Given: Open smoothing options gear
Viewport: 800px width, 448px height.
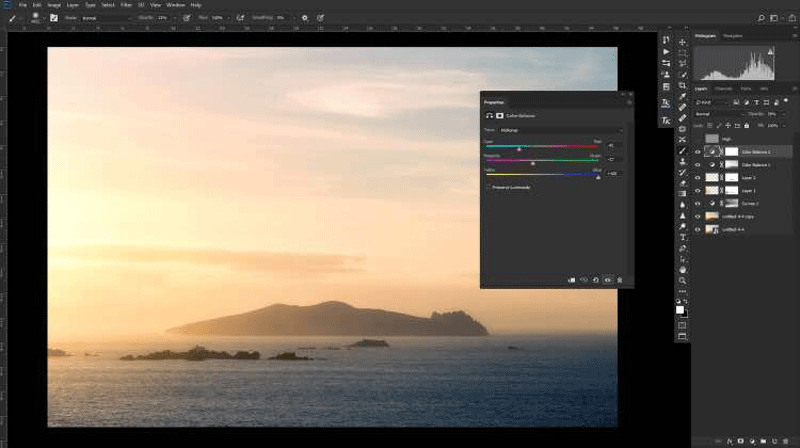Looking at the screenshot, I should click(305, 18).
